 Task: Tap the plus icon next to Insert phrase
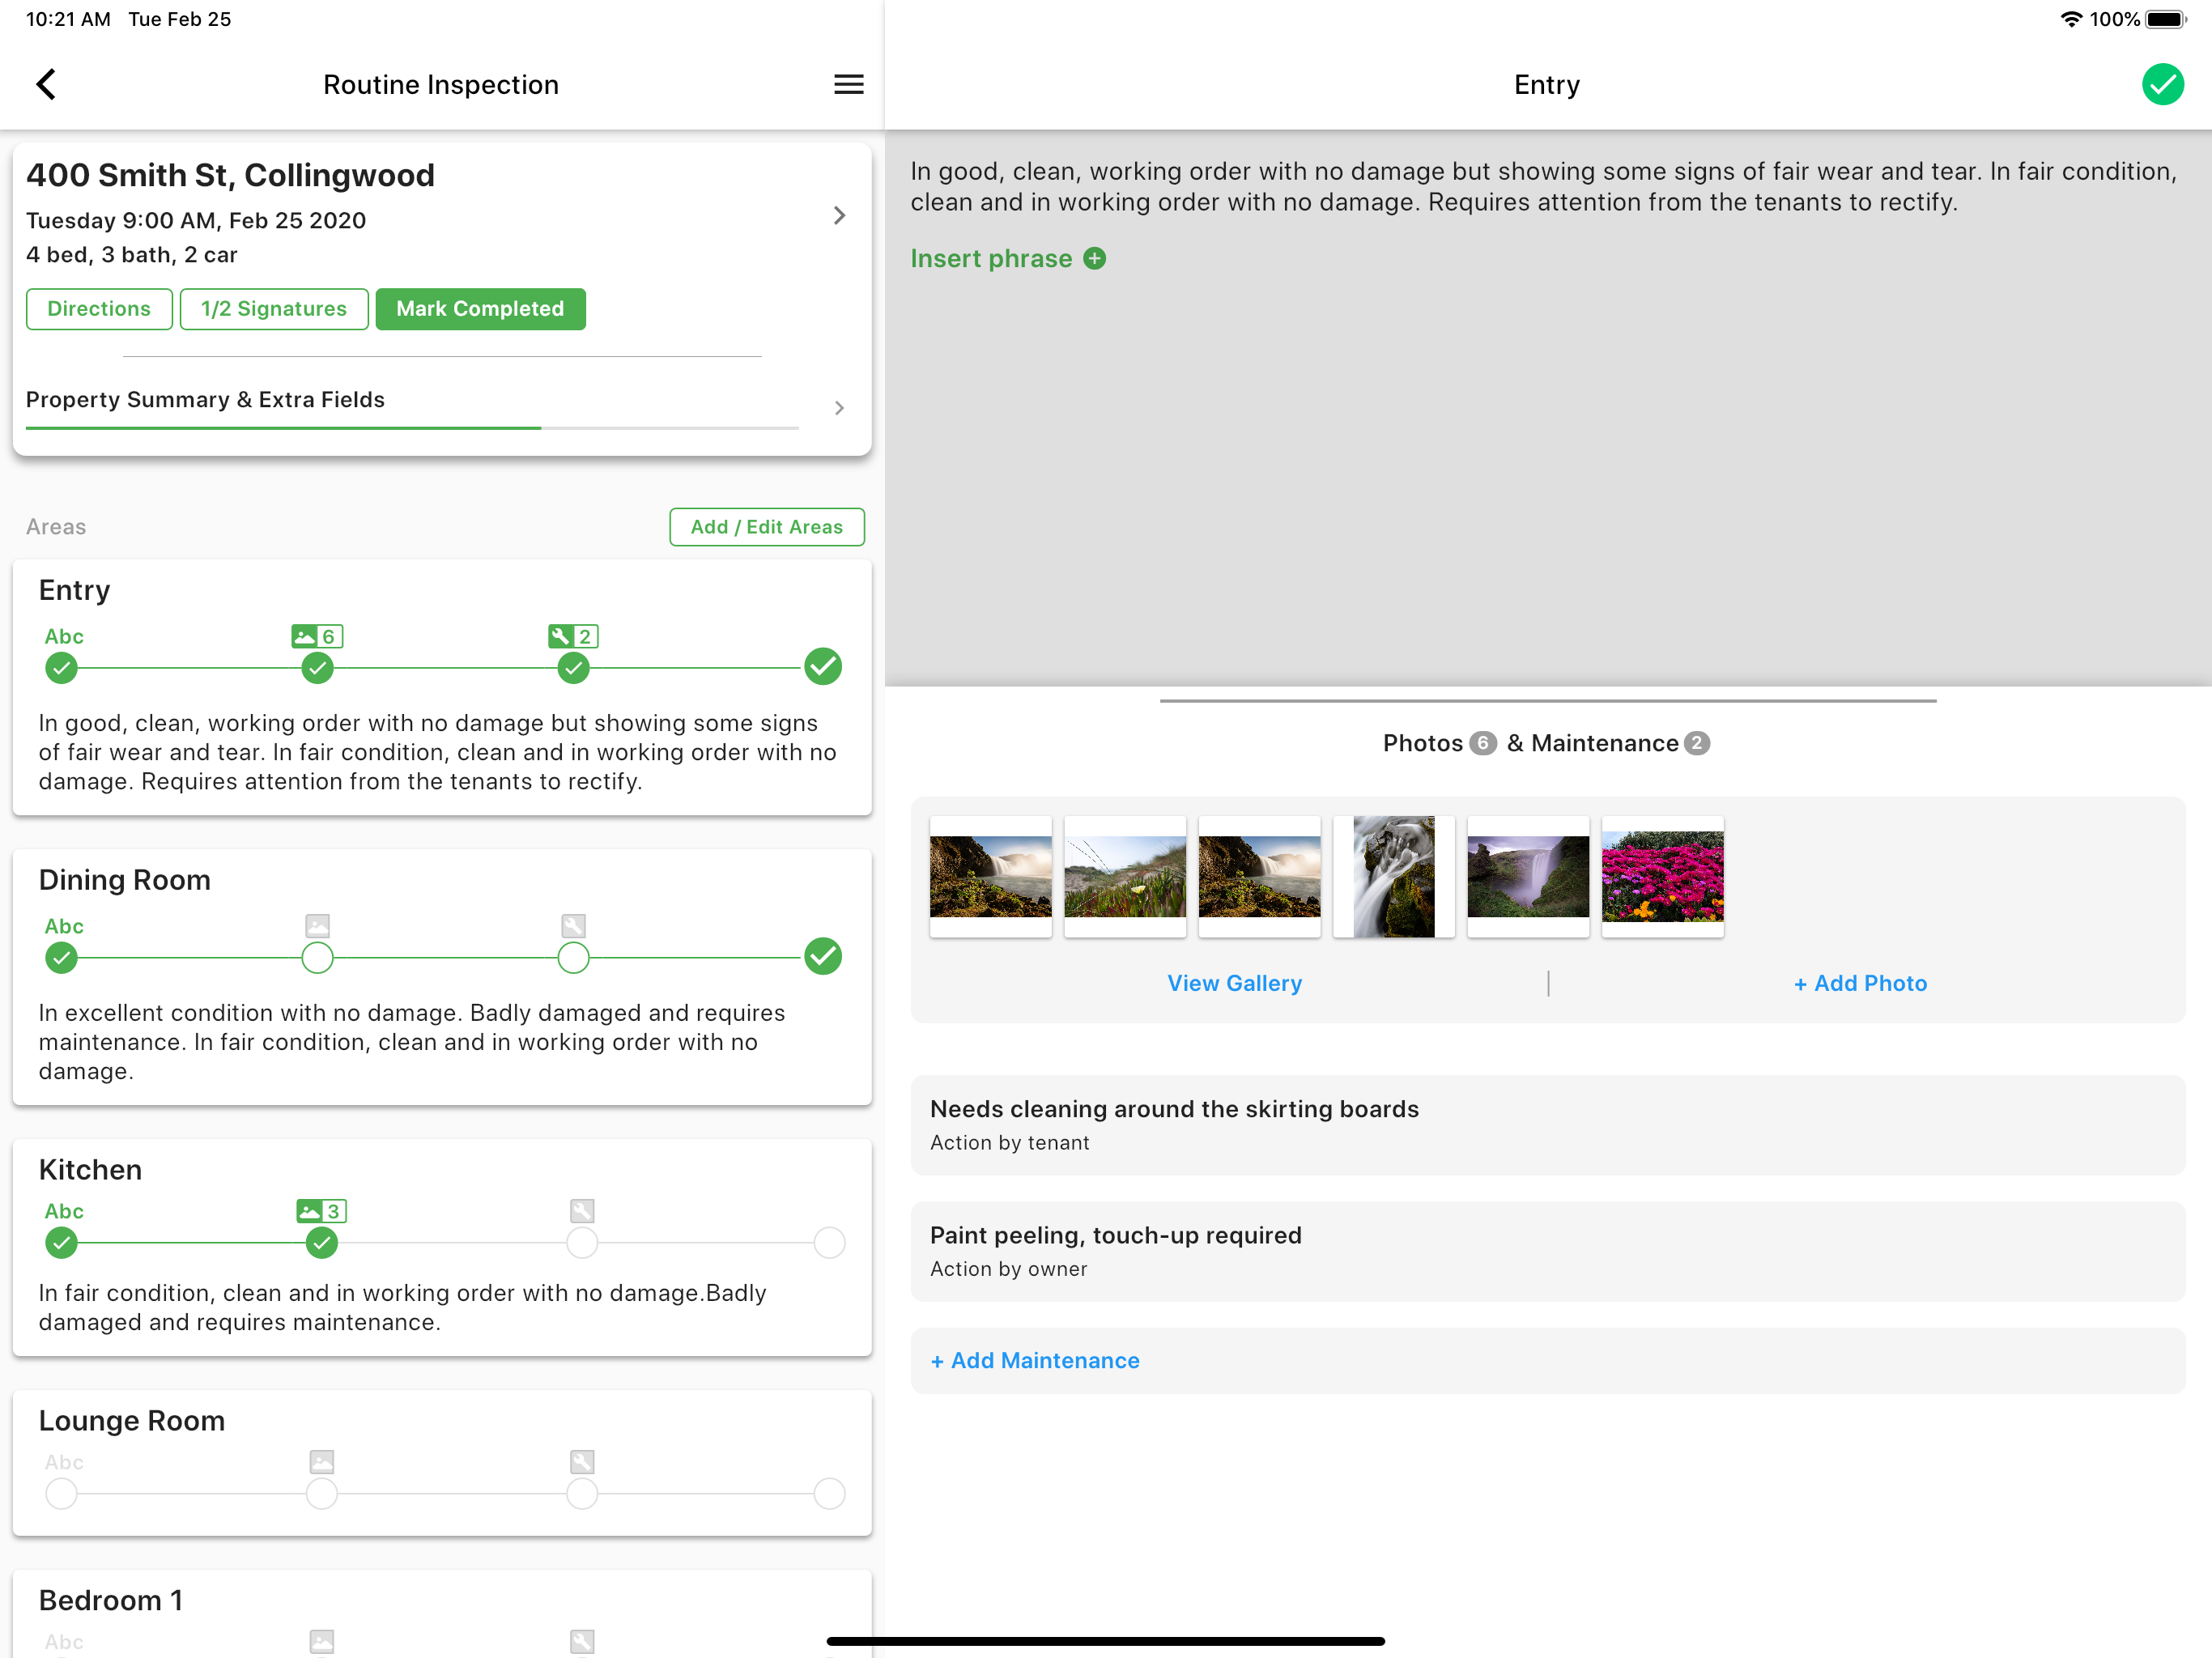[1095, 258]
